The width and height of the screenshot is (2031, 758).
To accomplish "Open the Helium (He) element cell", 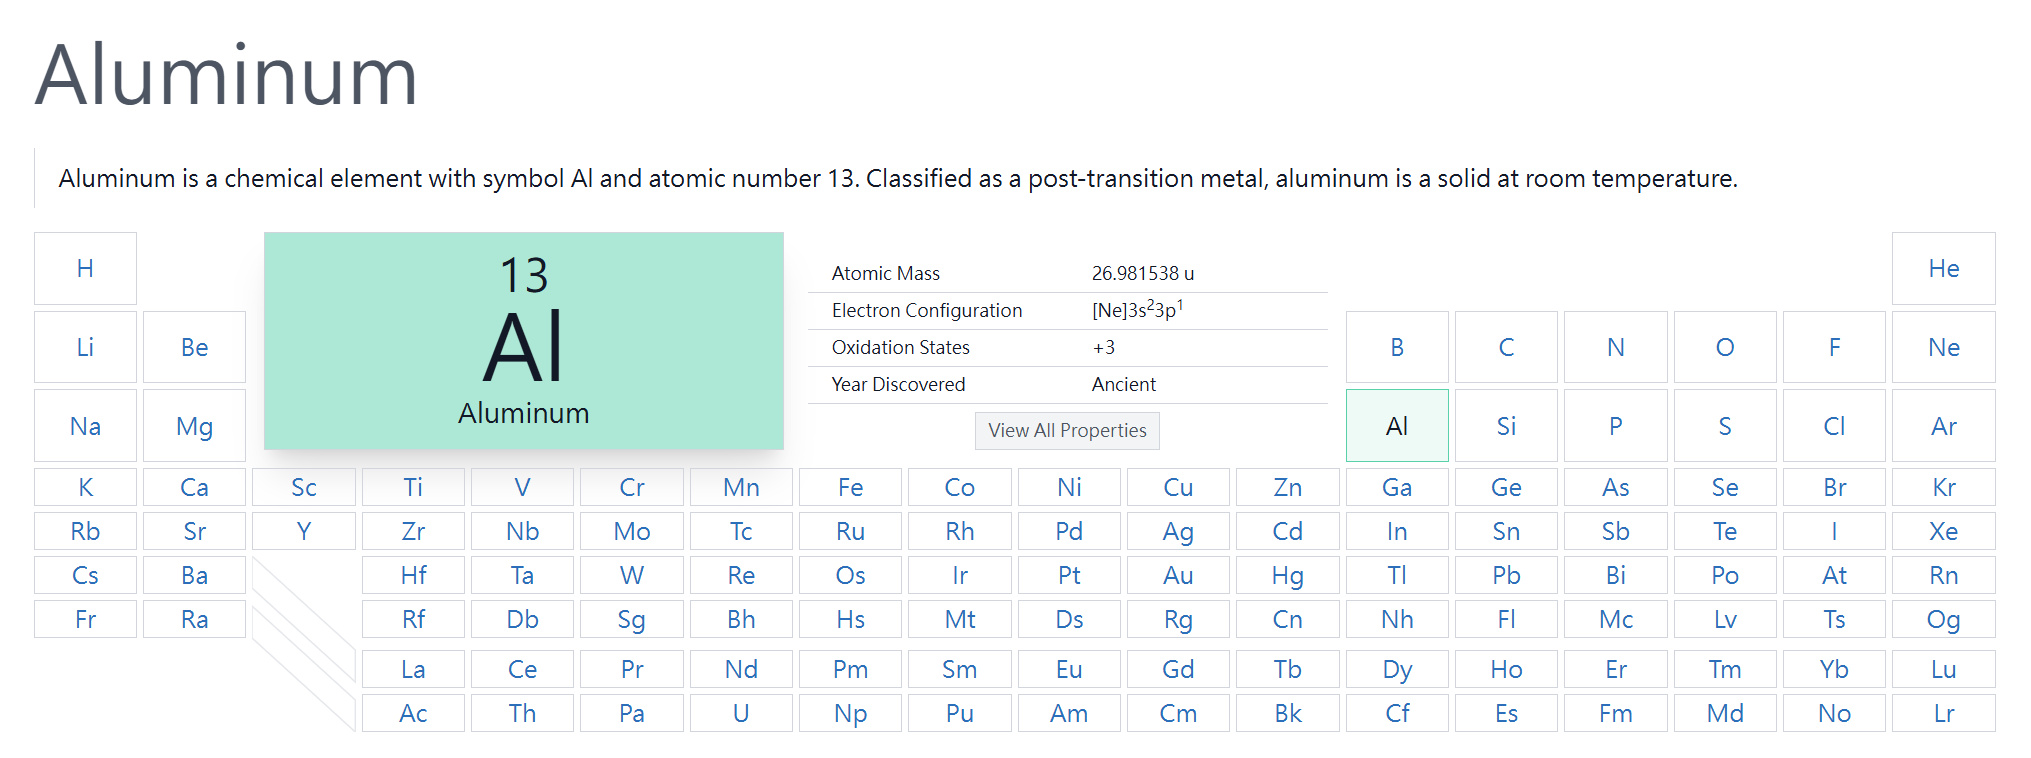I will [x=1943, y=268].
